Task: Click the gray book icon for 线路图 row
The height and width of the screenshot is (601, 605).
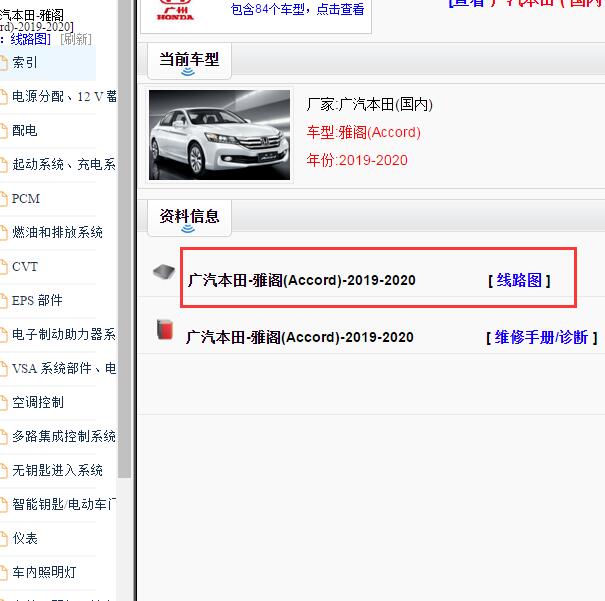Action: 164,272
